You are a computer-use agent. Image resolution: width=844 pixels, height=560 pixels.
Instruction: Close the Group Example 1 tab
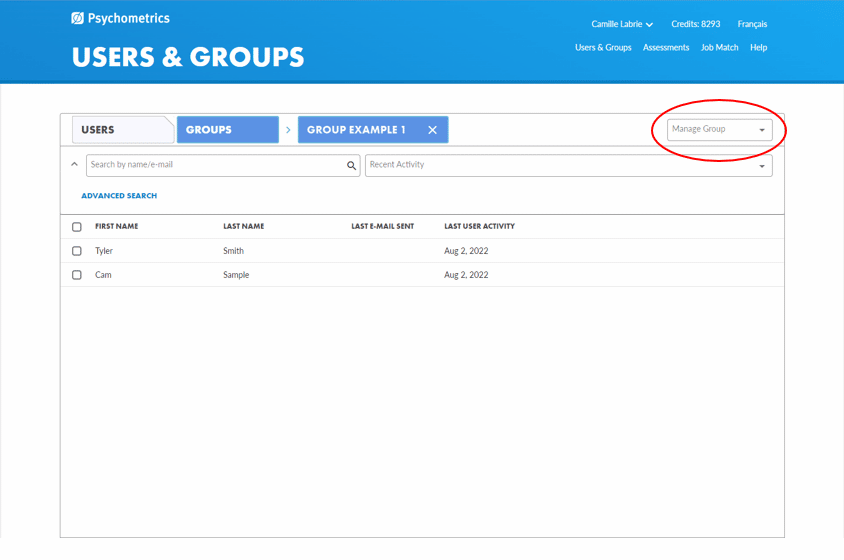(432, 130)
